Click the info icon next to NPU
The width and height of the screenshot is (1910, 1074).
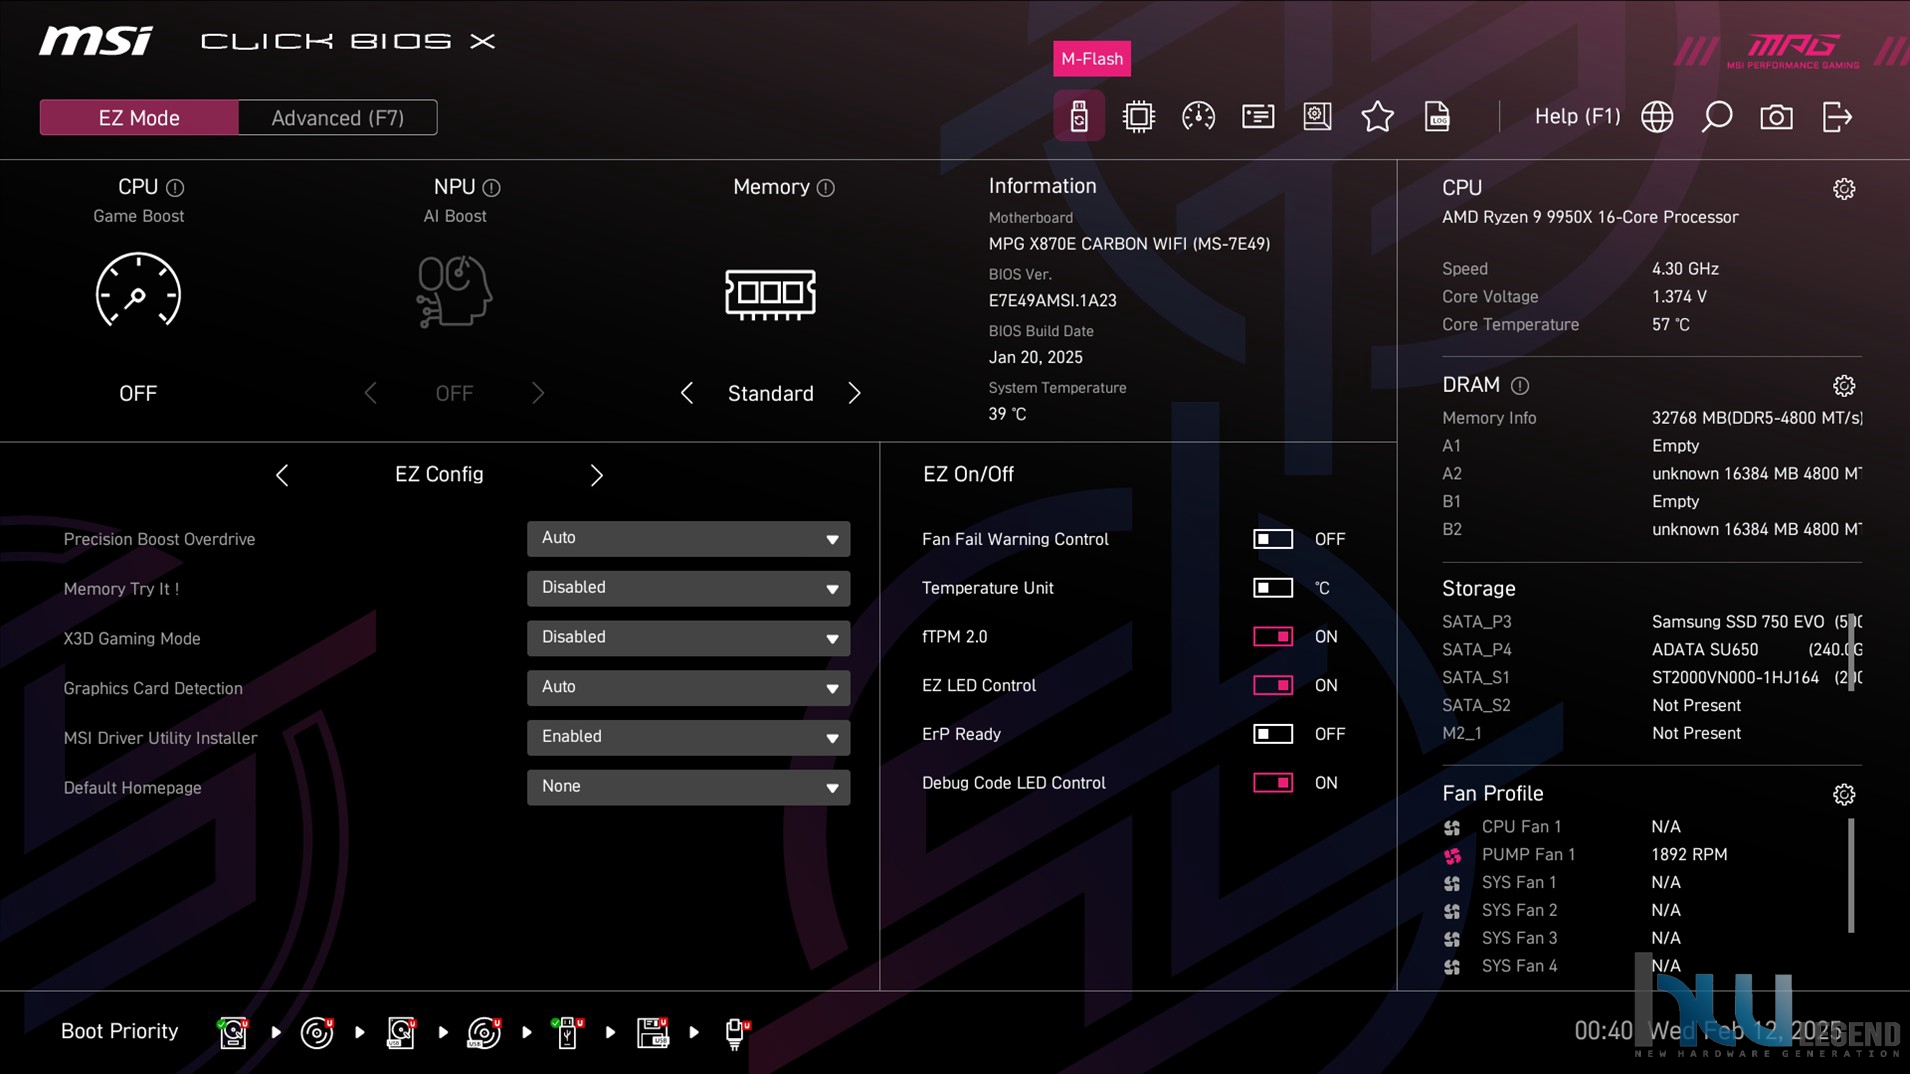(x=491, y=188)
